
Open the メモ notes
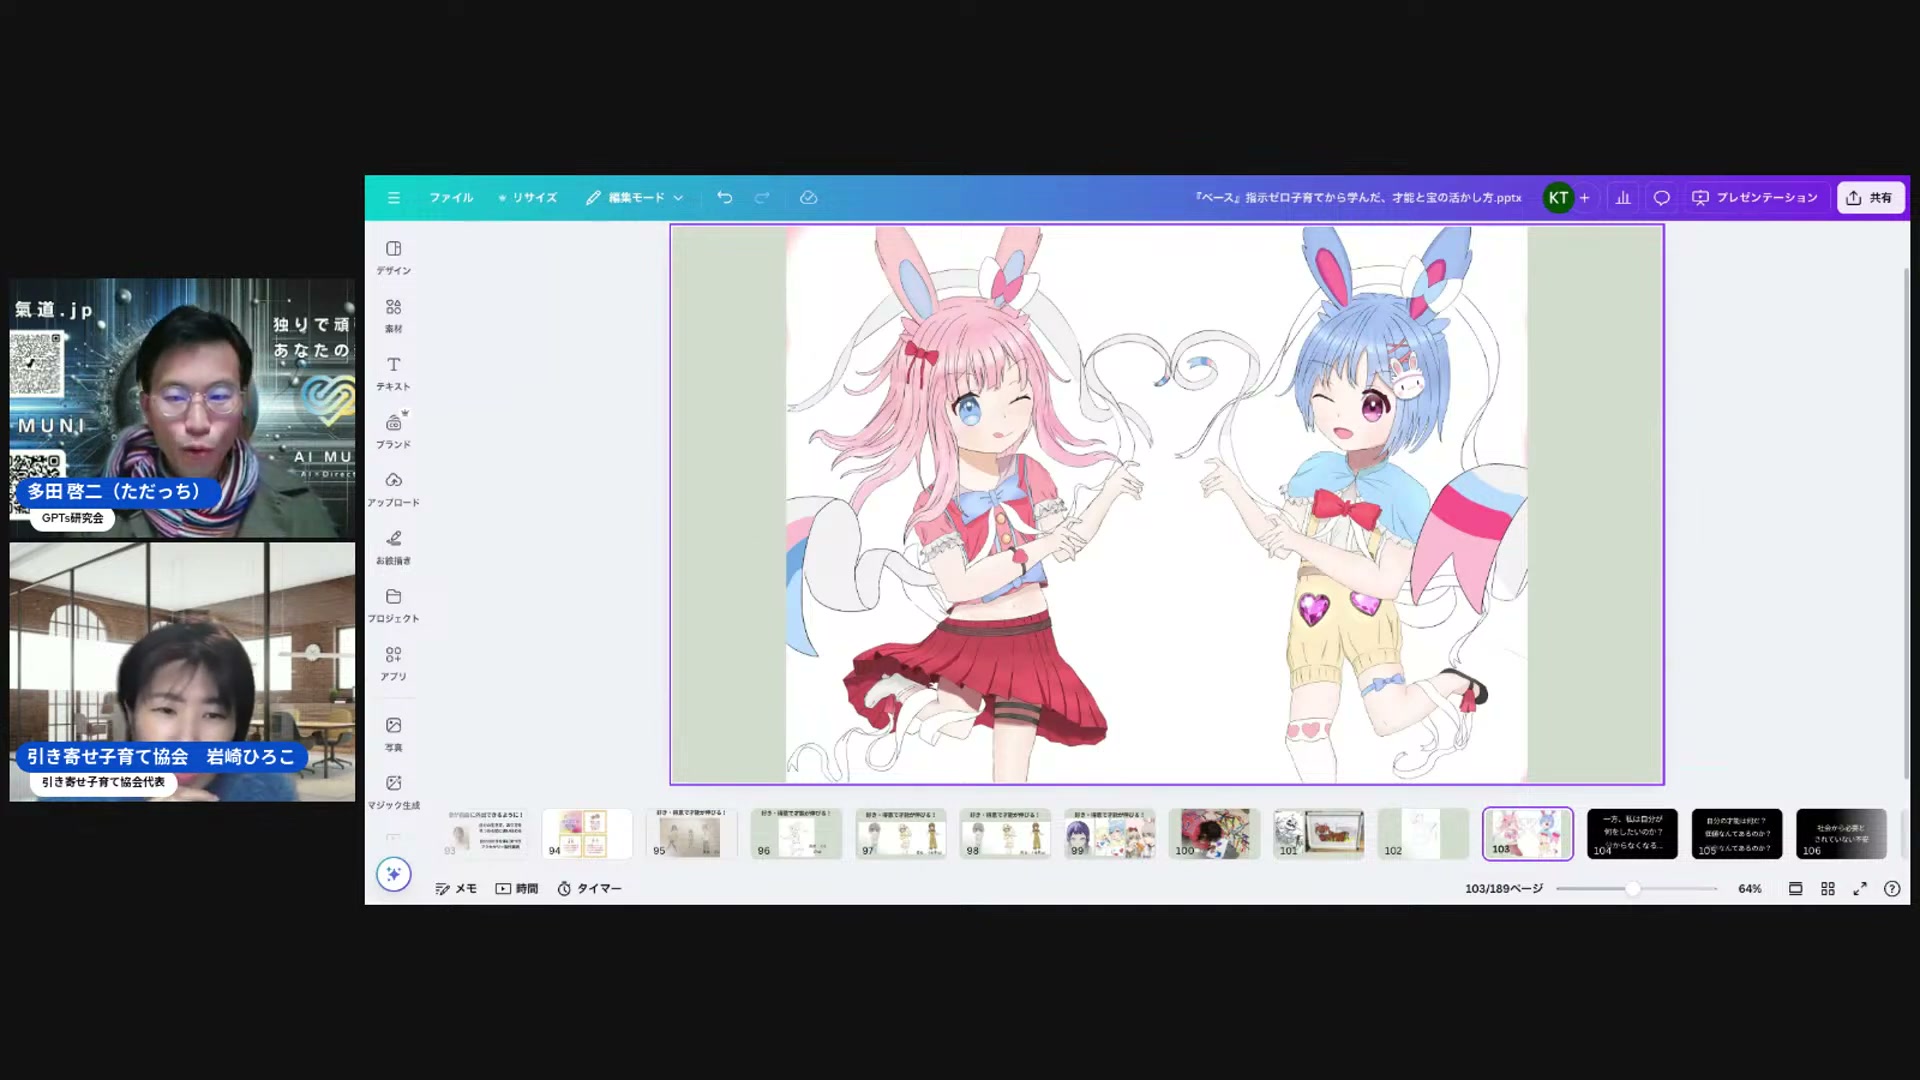point(457,889)
